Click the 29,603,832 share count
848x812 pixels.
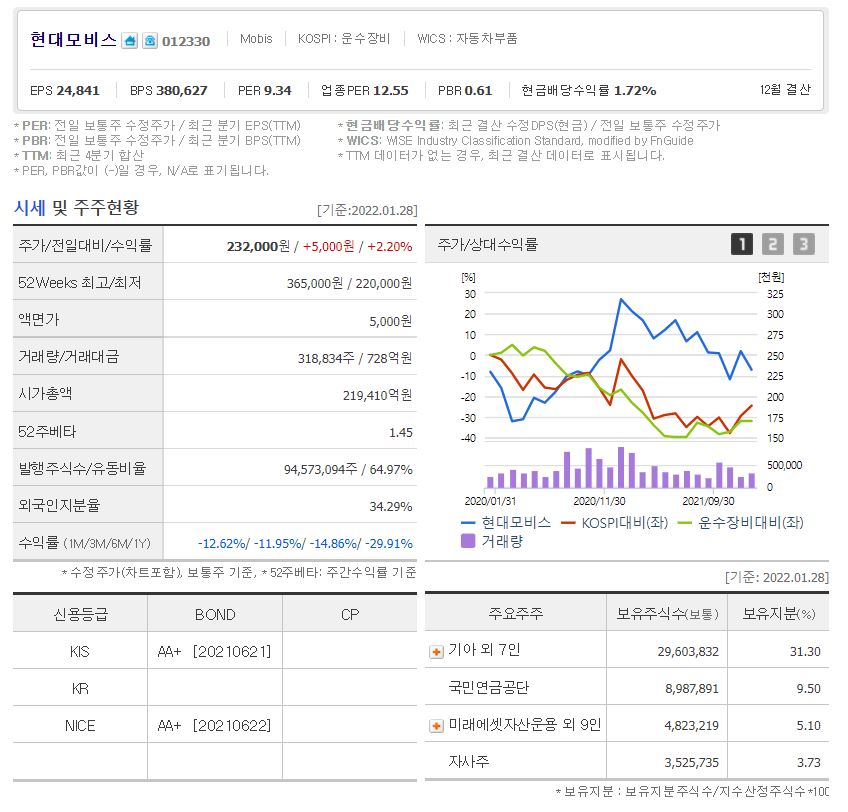688,651
